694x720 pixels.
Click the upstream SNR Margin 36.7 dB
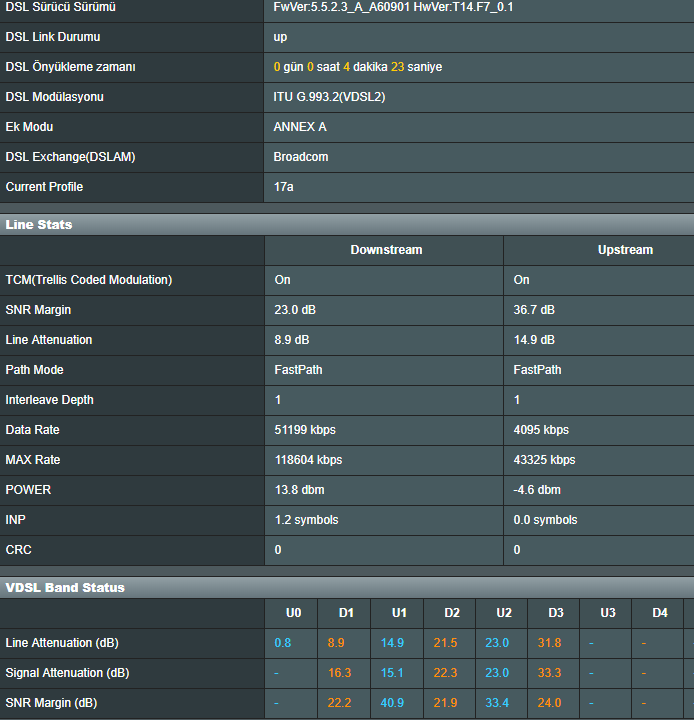click(534, 310)
